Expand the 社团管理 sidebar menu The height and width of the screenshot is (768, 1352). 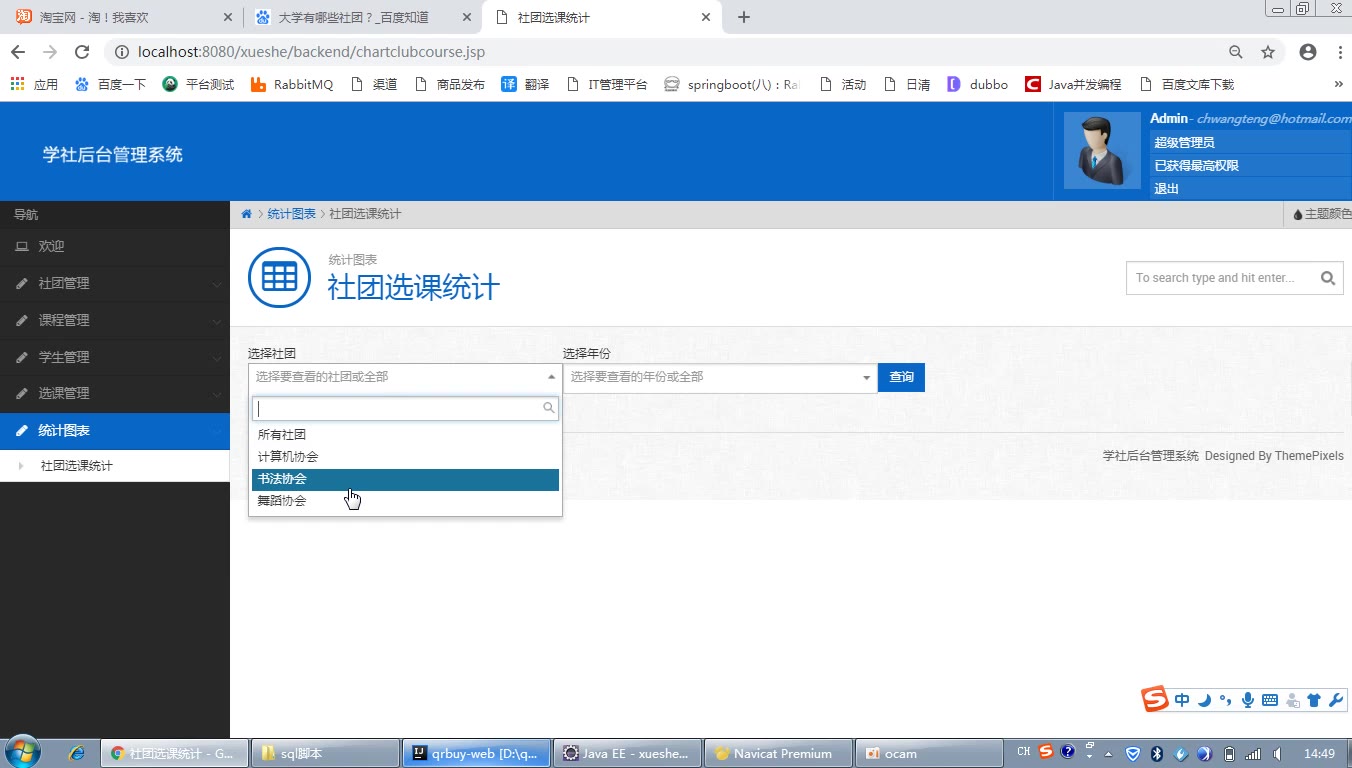[115, 284]
